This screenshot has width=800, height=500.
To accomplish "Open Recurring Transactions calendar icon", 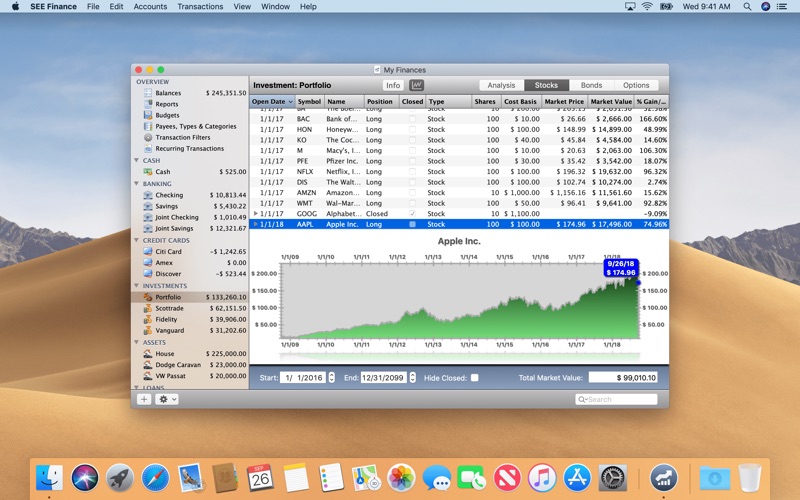I will 148,148.
